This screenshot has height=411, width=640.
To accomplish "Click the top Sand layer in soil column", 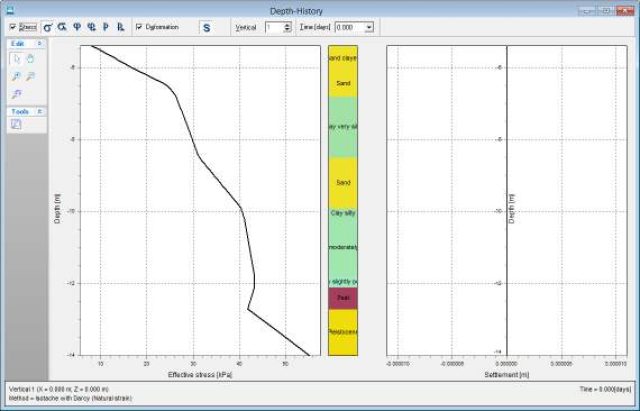I will tap(343, 83).
